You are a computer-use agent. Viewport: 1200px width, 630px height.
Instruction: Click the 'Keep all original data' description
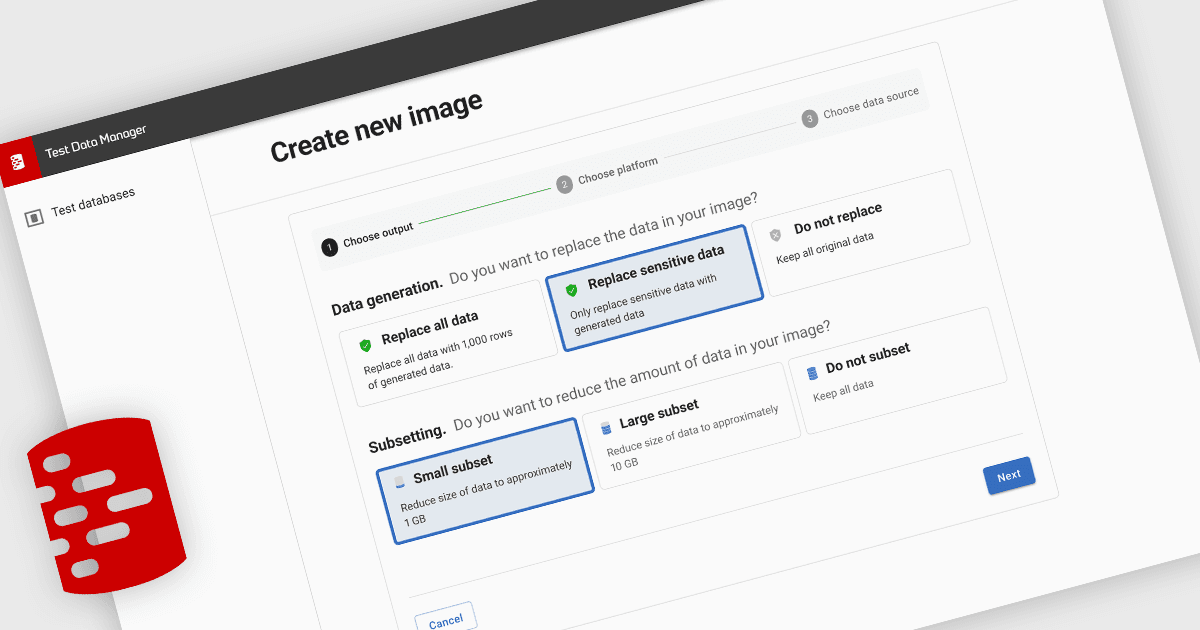coord(825,248)
